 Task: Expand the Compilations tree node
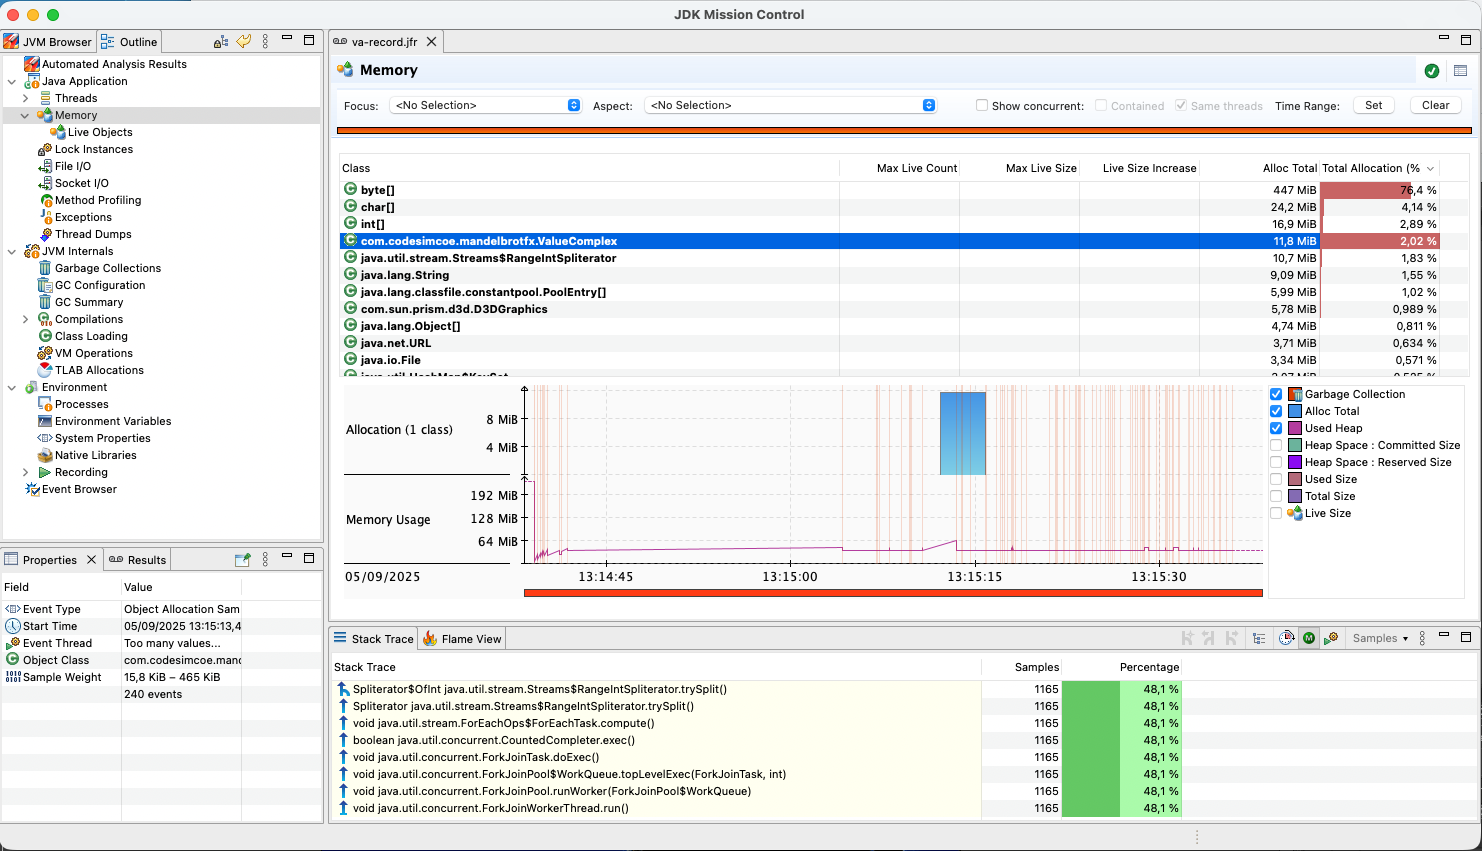tap(25, 318)
